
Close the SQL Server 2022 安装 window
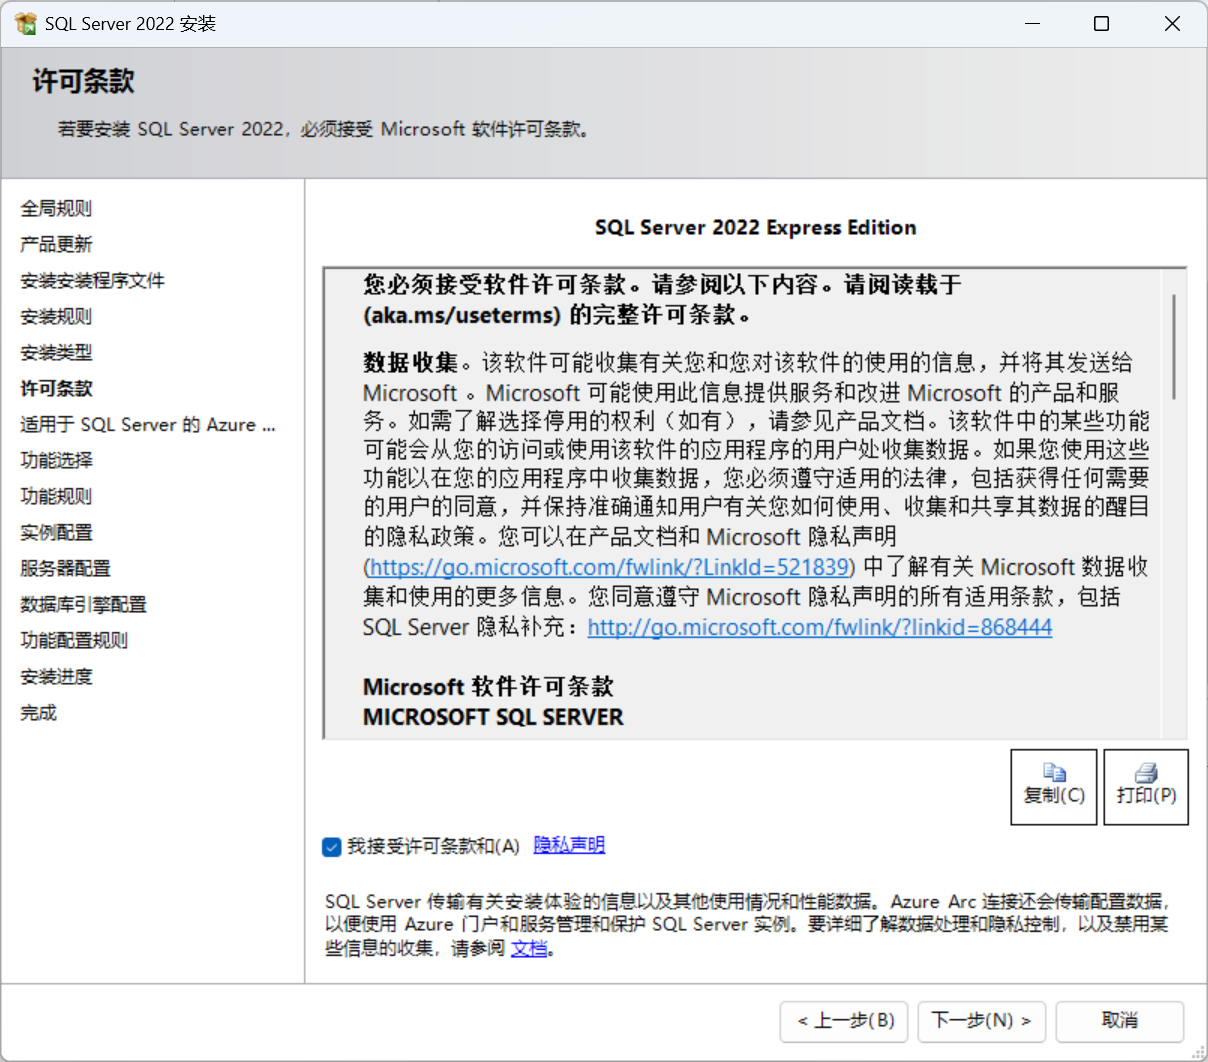pos(1172,23)
